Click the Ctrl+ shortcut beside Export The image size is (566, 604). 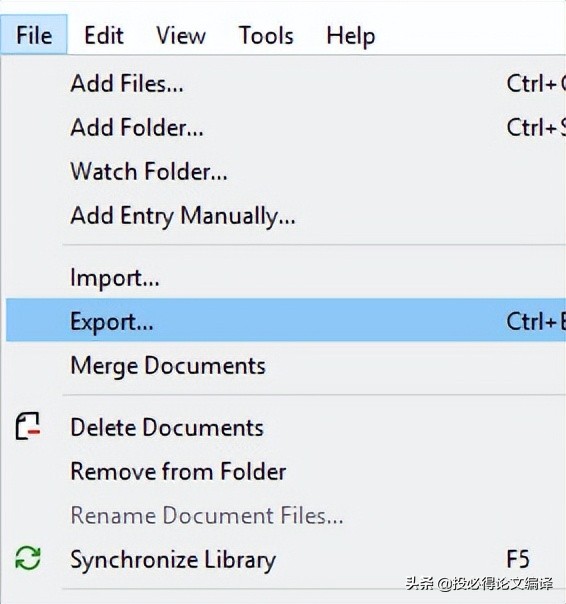(x=536, y=321)
